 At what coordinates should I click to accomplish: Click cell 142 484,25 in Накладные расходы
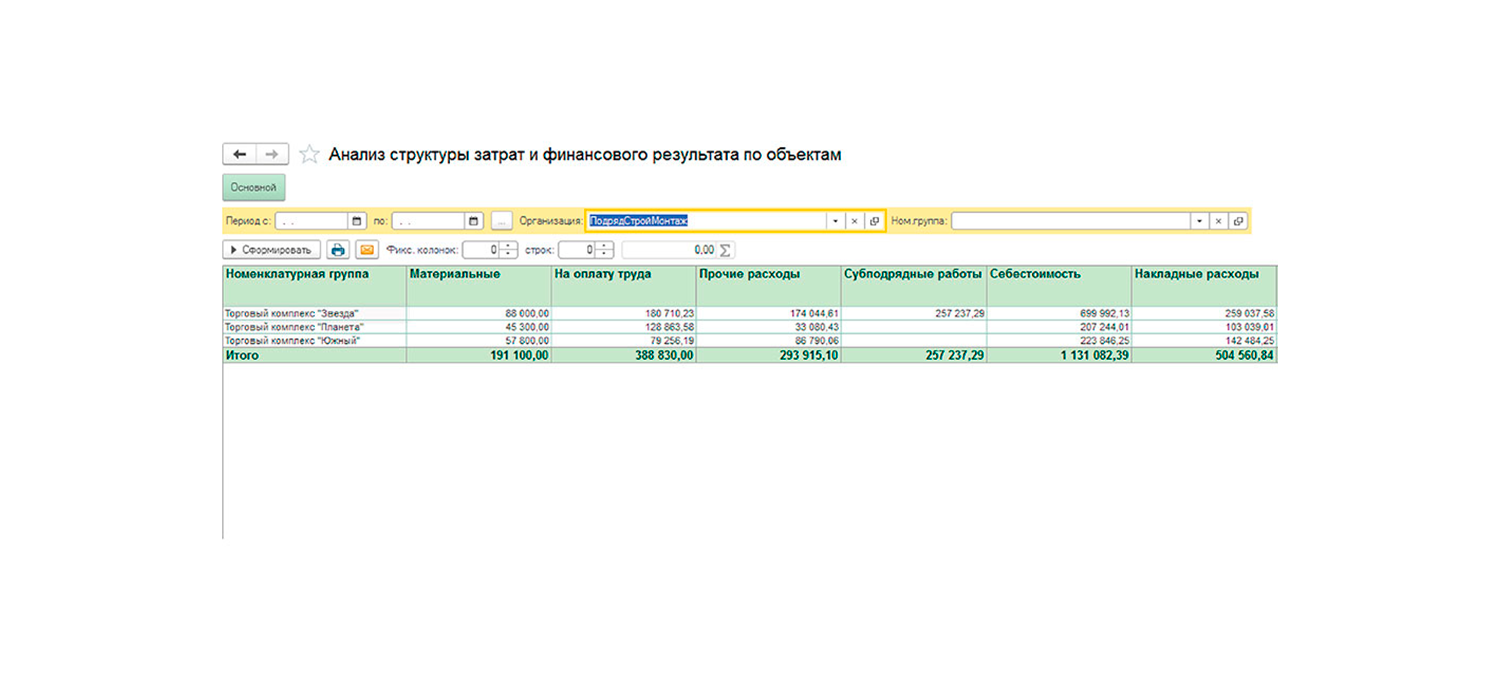pos(1204,341)
